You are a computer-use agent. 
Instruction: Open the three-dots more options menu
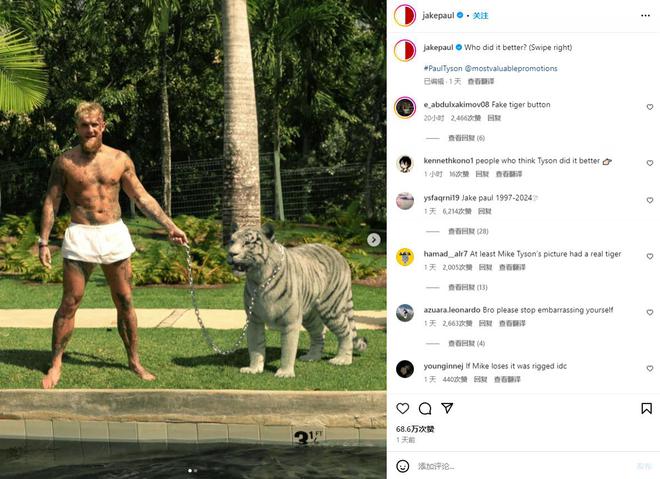coord(645,16)
